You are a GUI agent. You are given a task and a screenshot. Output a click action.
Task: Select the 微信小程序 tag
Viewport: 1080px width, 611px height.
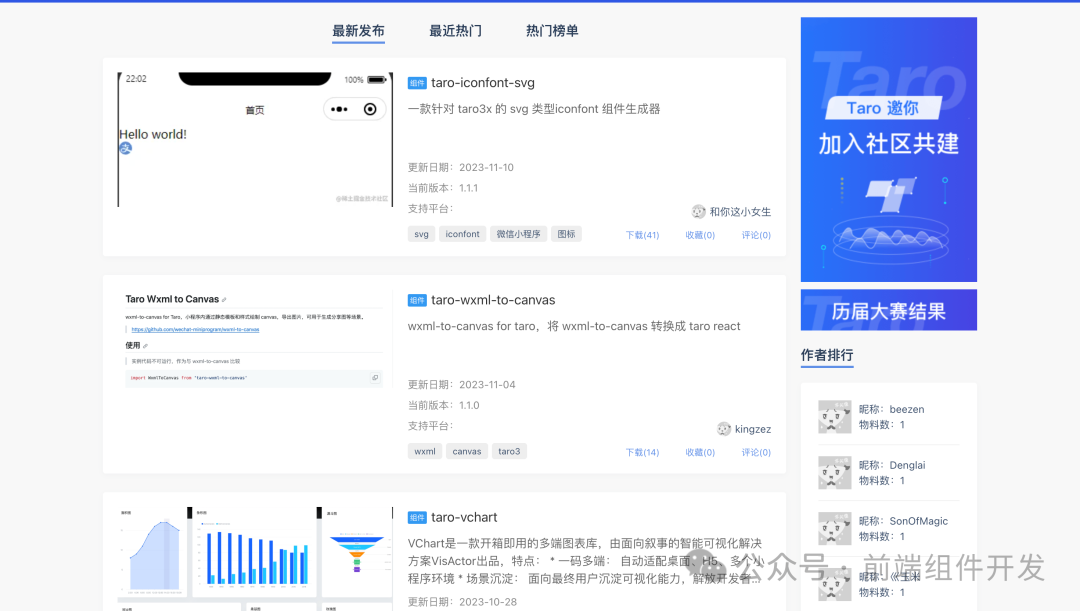point(519,234)
